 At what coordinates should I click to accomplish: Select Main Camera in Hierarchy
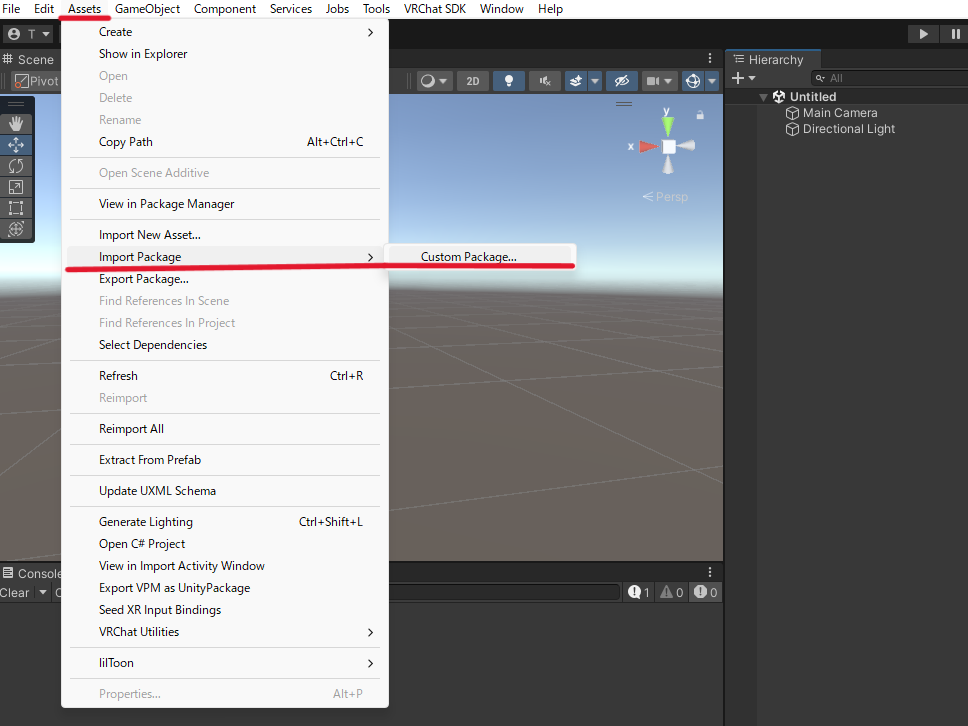pyautogui.click(x=839, y=113)
